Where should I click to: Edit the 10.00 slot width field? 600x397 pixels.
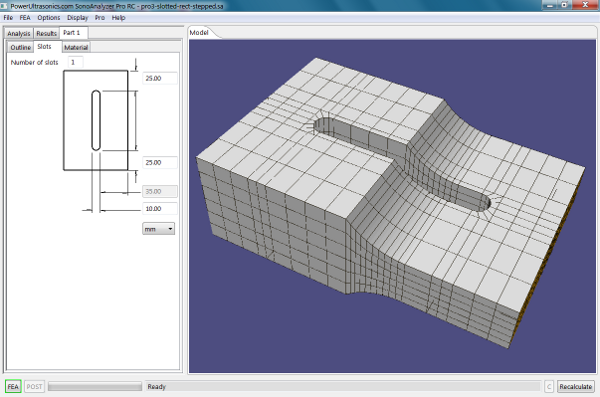(x=160, y=209)
